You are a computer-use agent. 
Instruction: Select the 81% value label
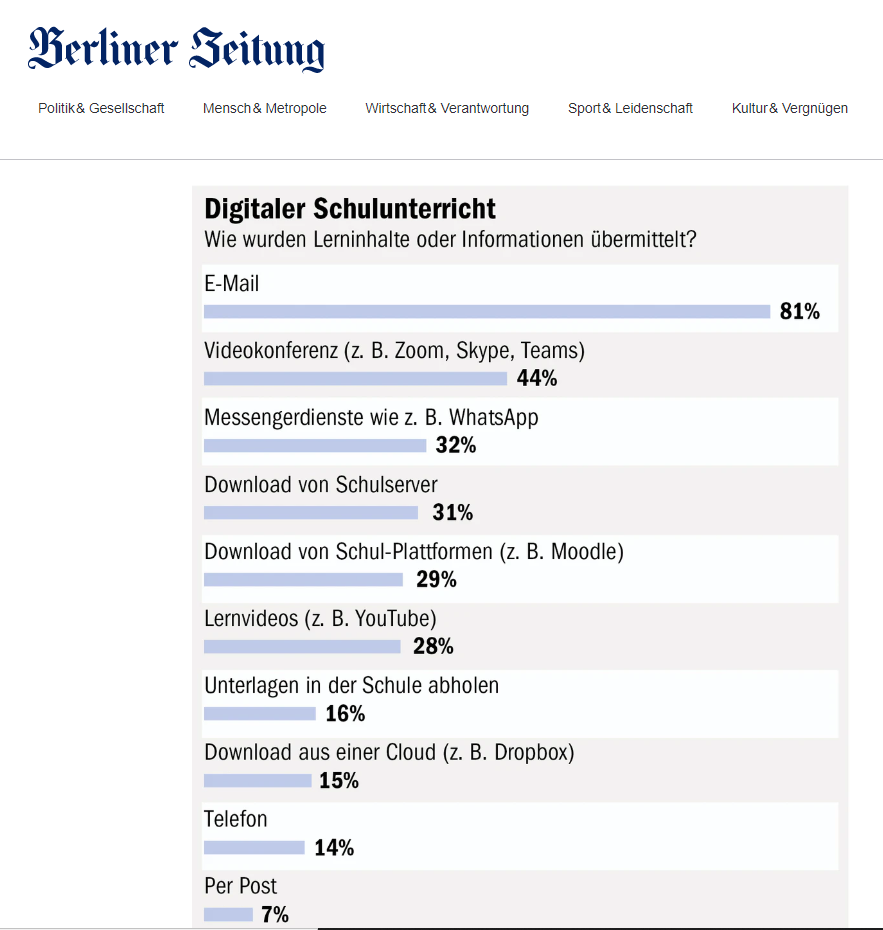pyautogui.click(x=800, y=312)
